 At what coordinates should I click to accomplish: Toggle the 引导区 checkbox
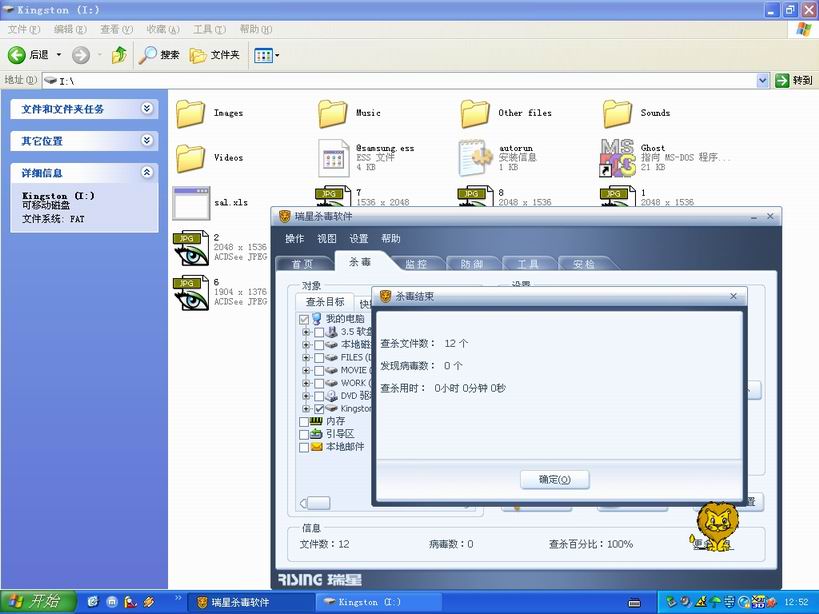[304, 434]
